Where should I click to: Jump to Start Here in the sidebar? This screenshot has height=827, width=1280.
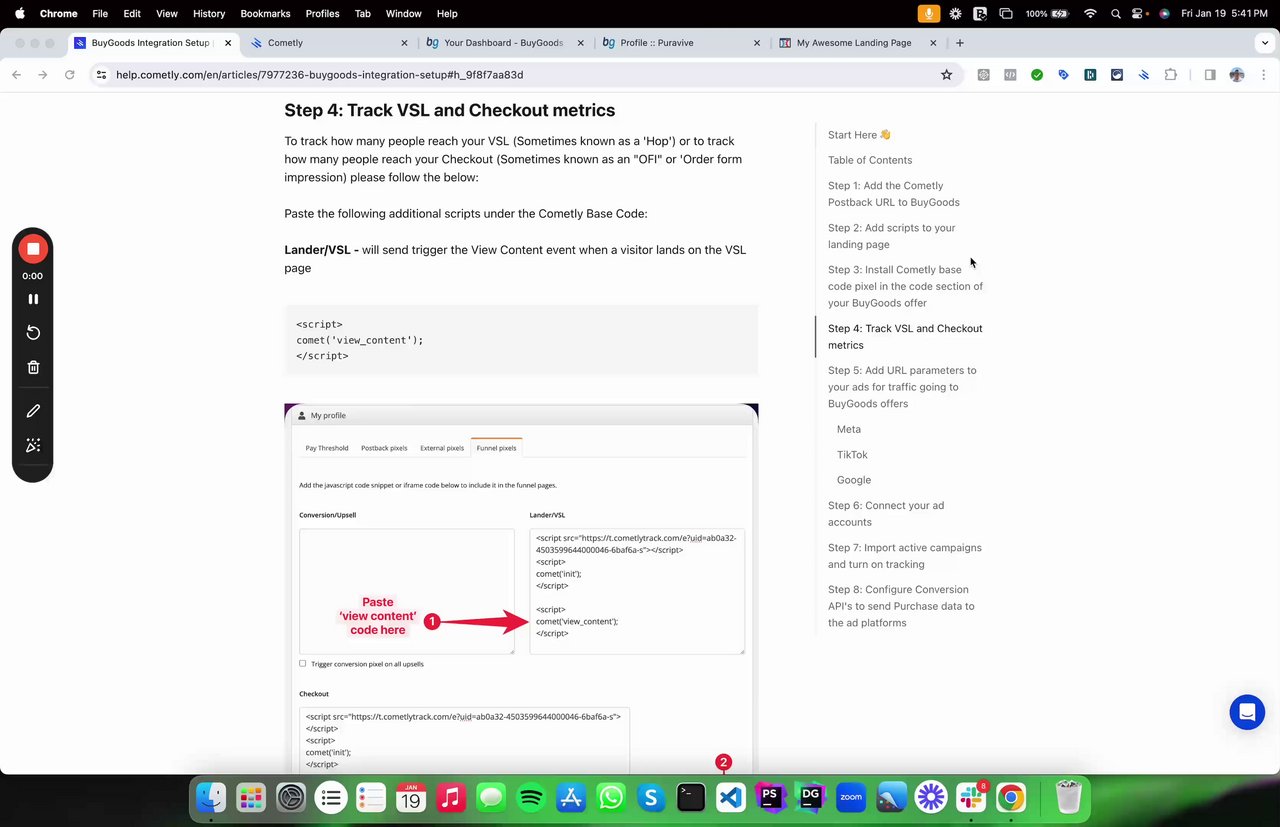point(859,135)
